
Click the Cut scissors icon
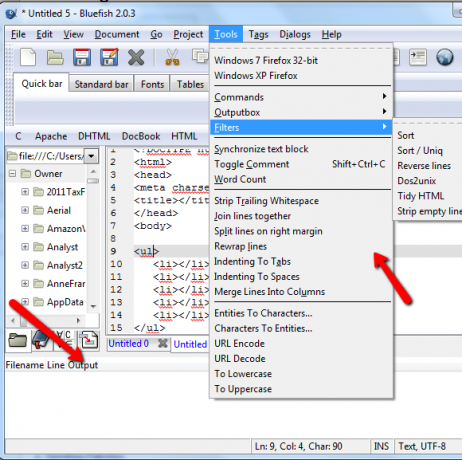[x=172, y=57]
